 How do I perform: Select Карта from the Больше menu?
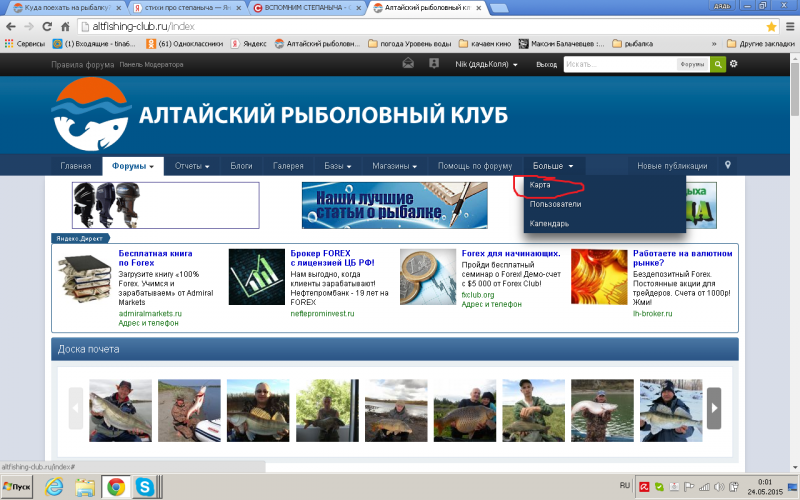point(540,185)
